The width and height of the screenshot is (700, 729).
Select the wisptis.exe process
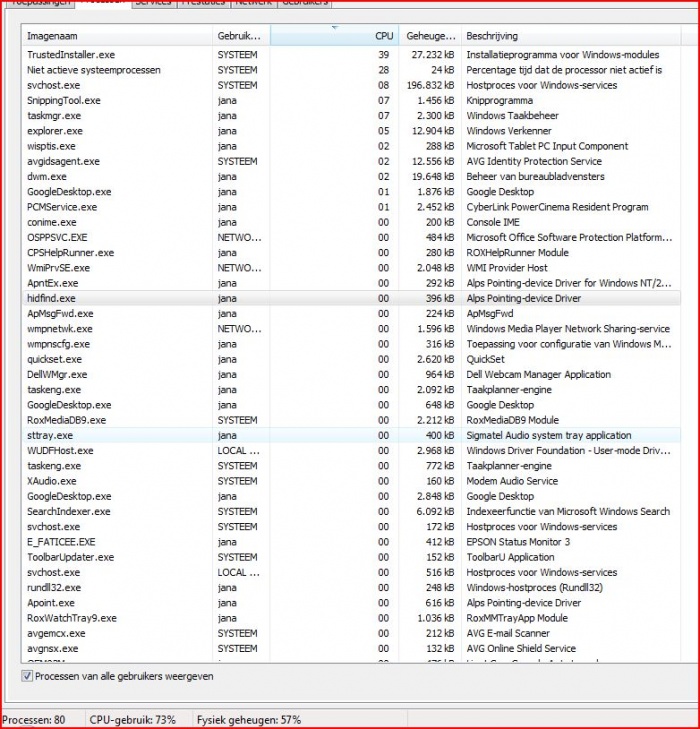(351, 146)
